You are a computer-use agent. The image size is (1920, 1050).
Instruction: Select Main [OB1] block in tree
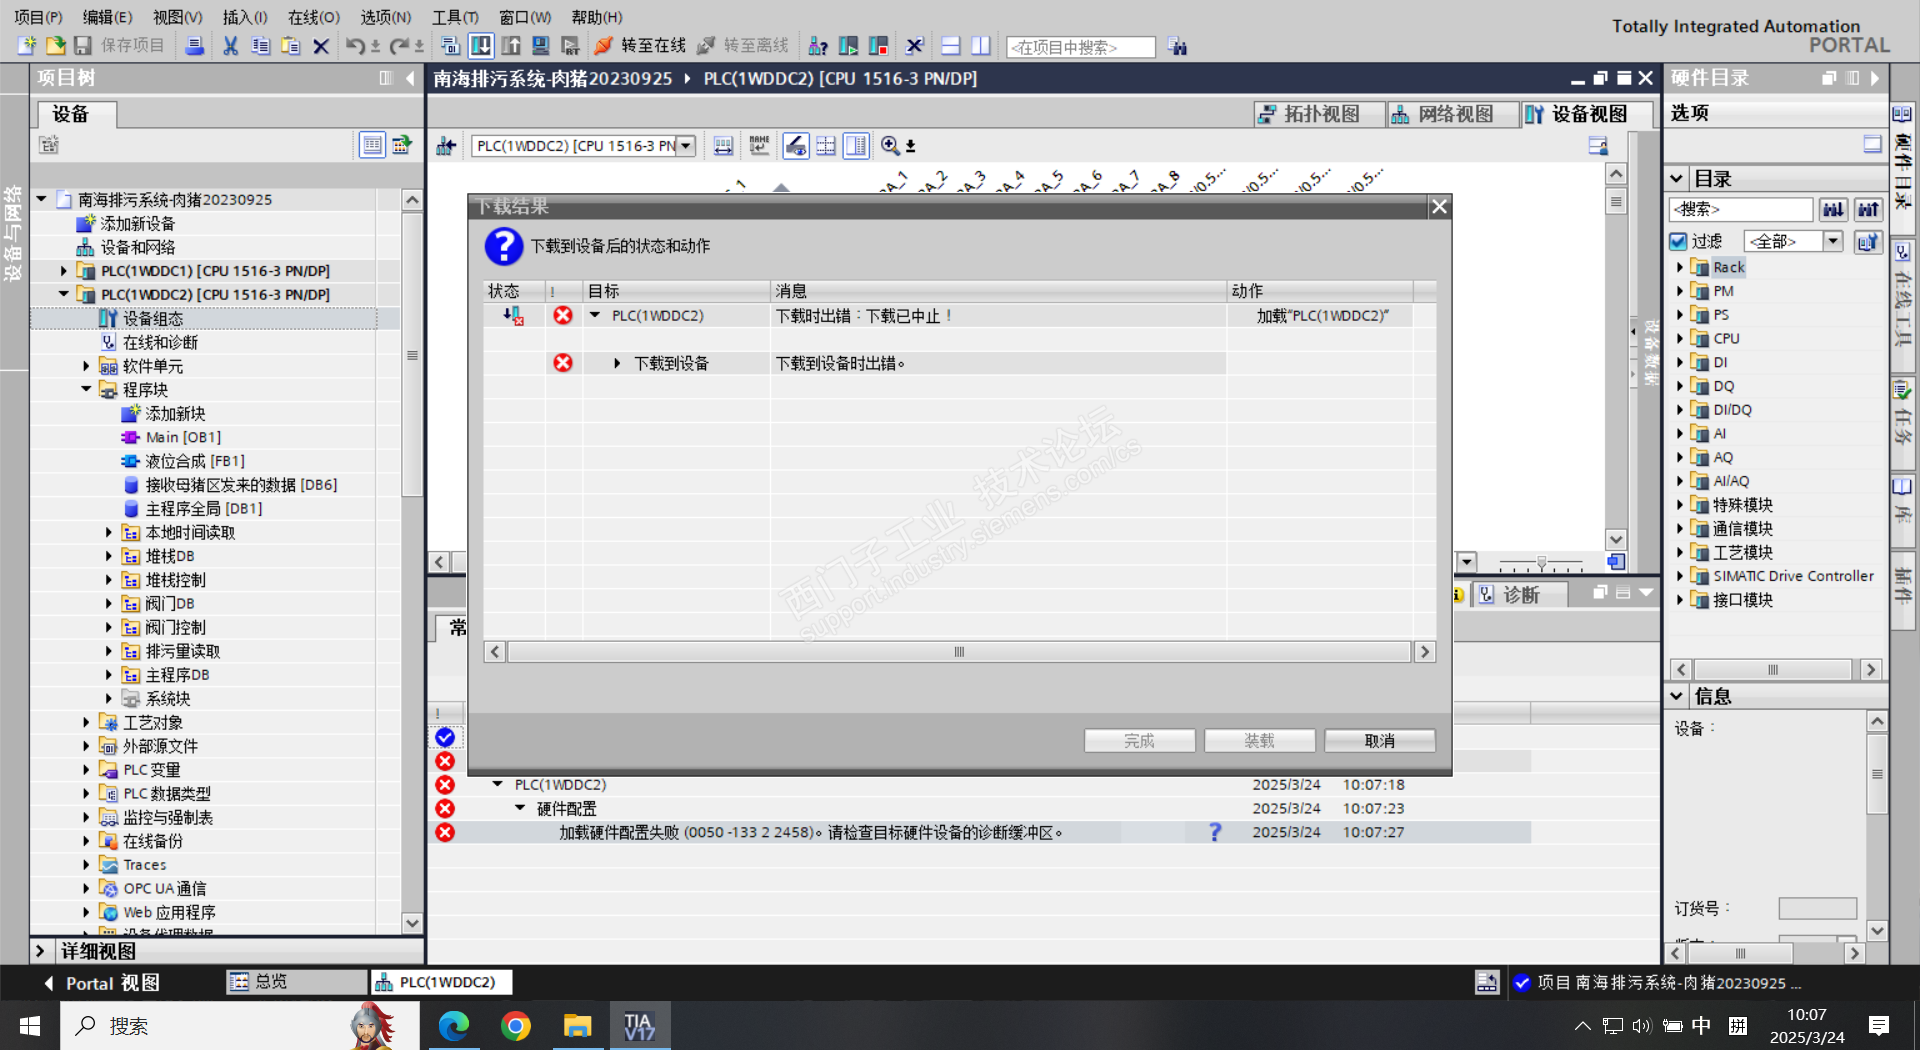[183, 437]
